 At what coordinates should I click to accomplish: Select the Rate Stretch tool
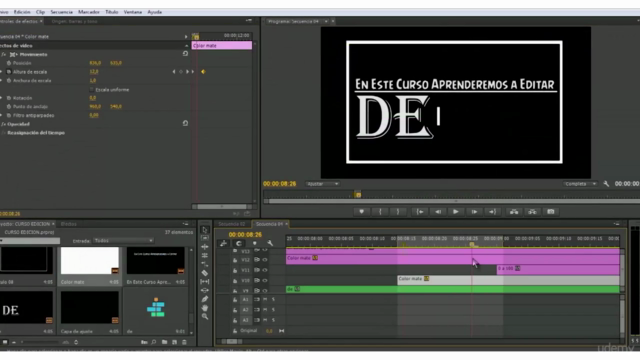[205, 264]
